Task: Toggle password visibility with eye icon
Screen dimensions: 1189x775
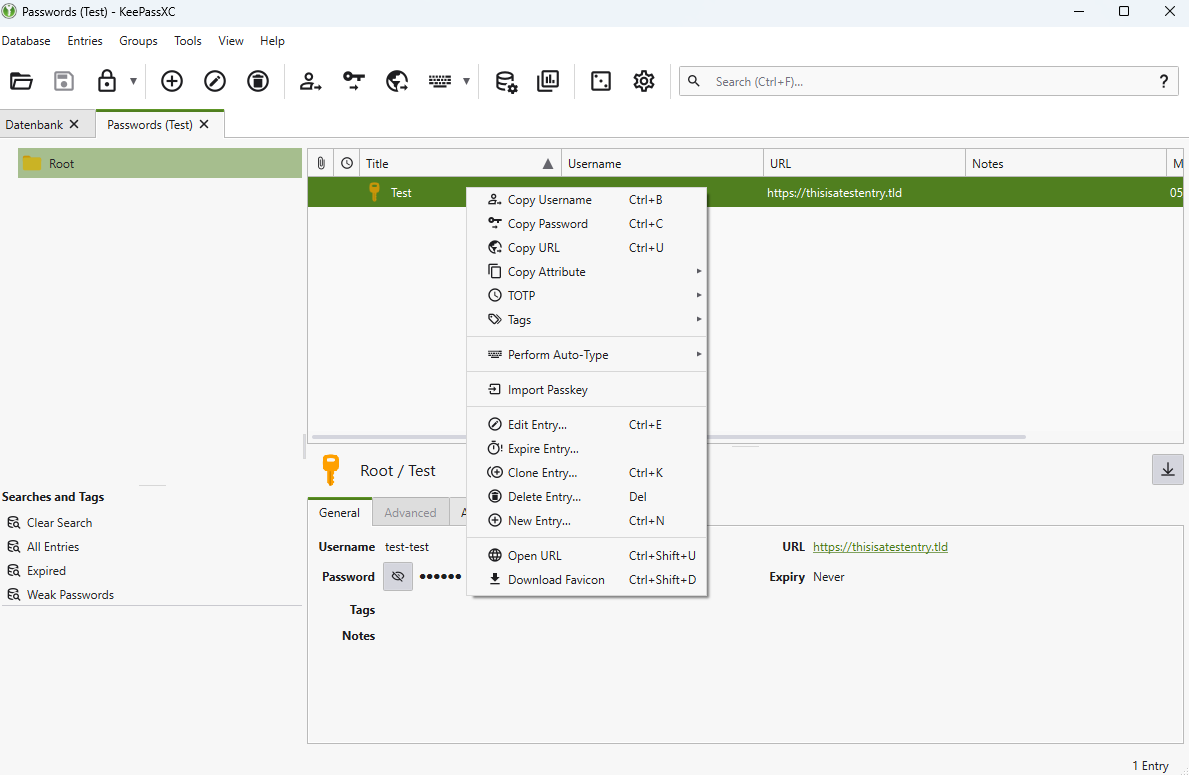Action: click(x=398, y=577)
